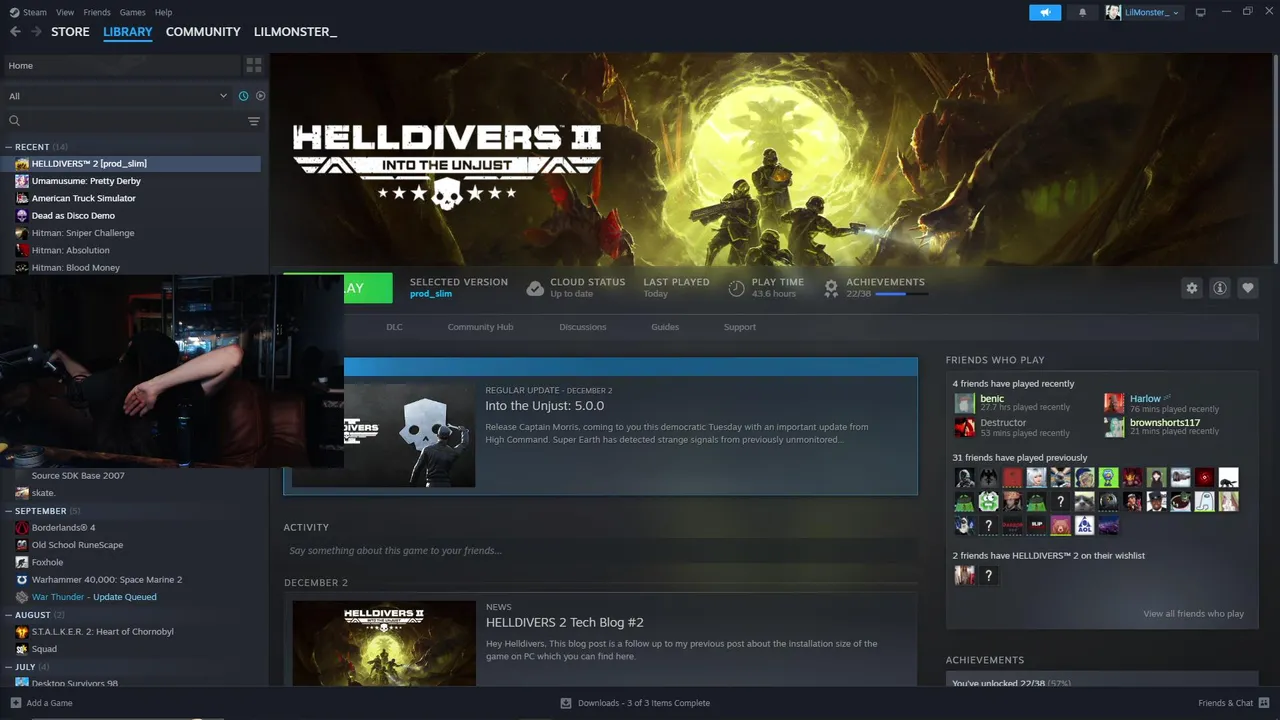
Task: Click Harlow's avatar
Action: 1114,403
